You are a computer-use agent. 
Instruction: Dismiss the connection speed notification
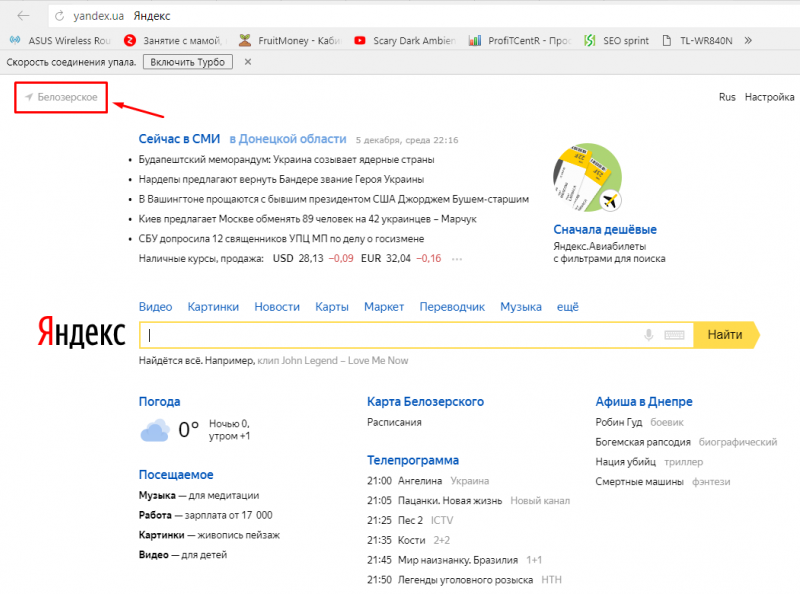(x=248, y=62)
